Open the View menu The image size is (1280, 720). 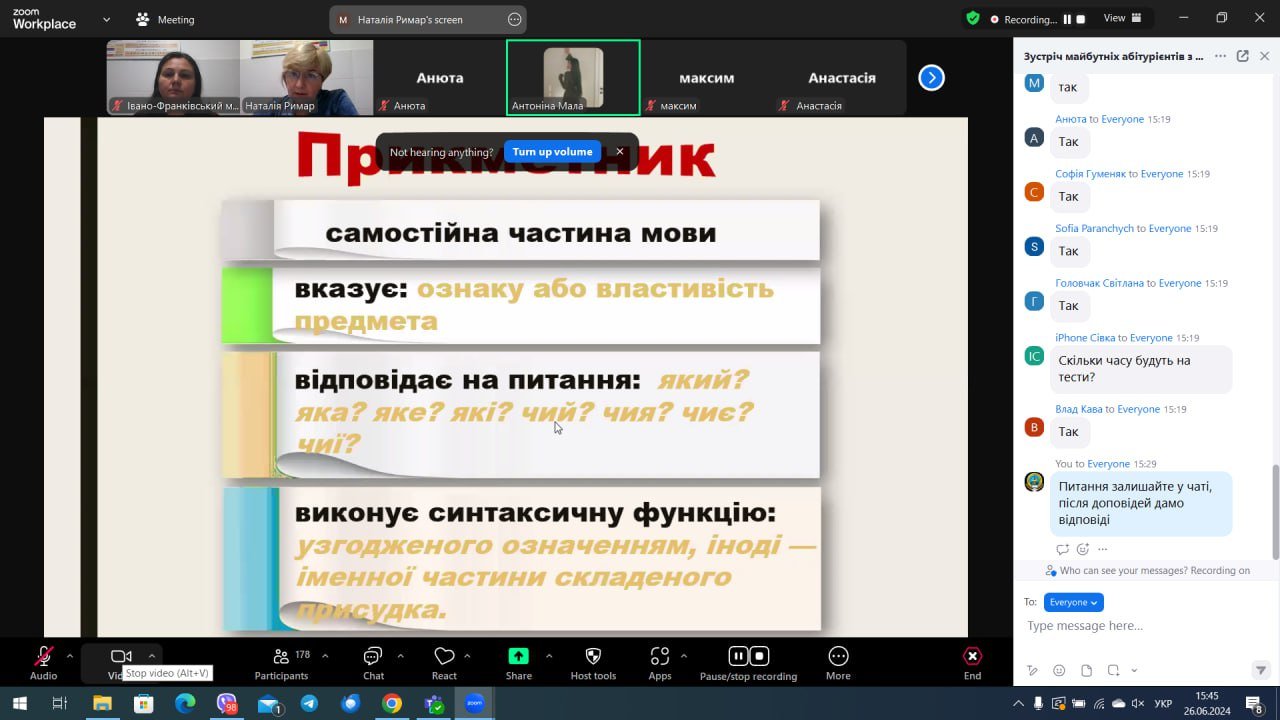point(1121,18)
